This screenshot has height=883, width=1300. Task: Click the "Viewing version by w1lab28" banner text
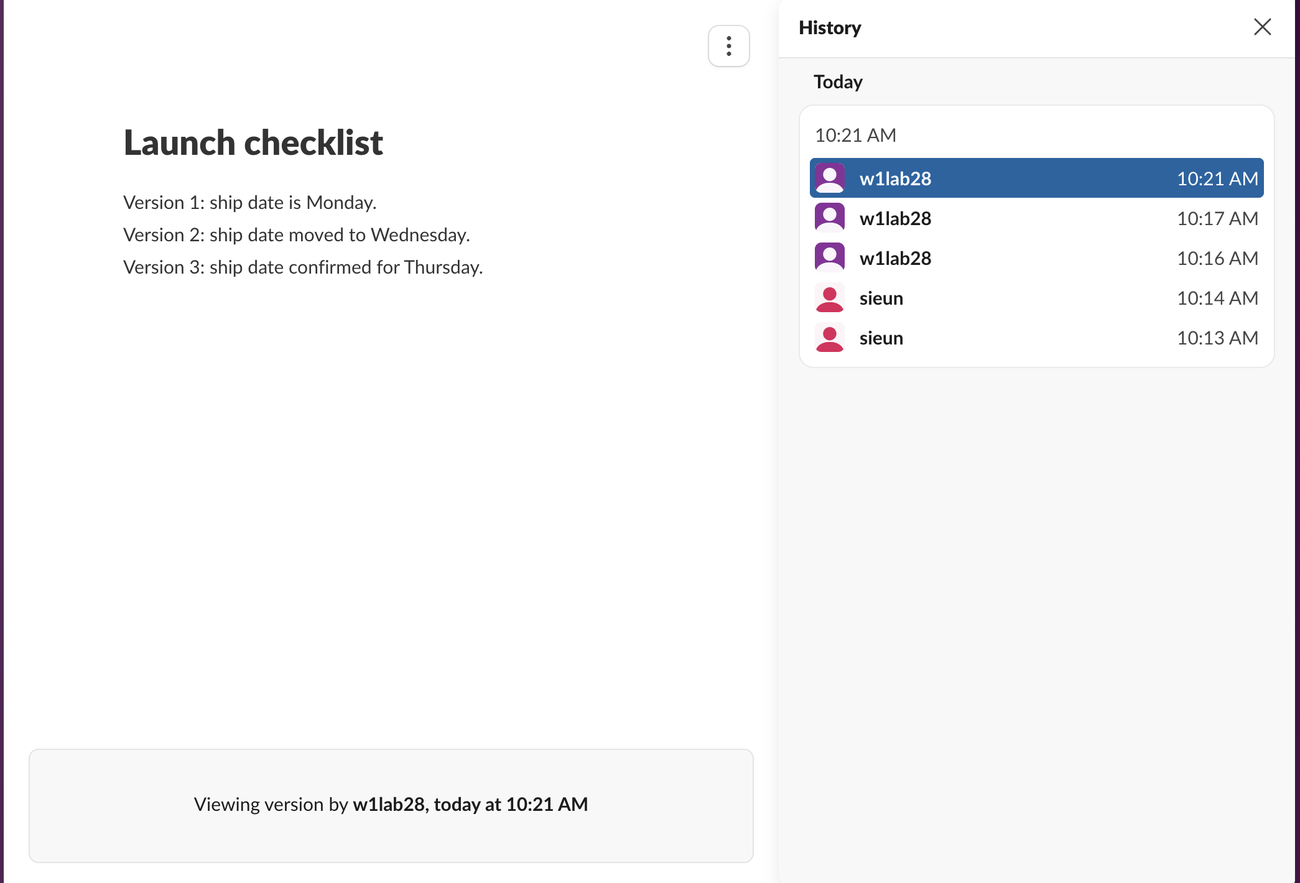391,804
